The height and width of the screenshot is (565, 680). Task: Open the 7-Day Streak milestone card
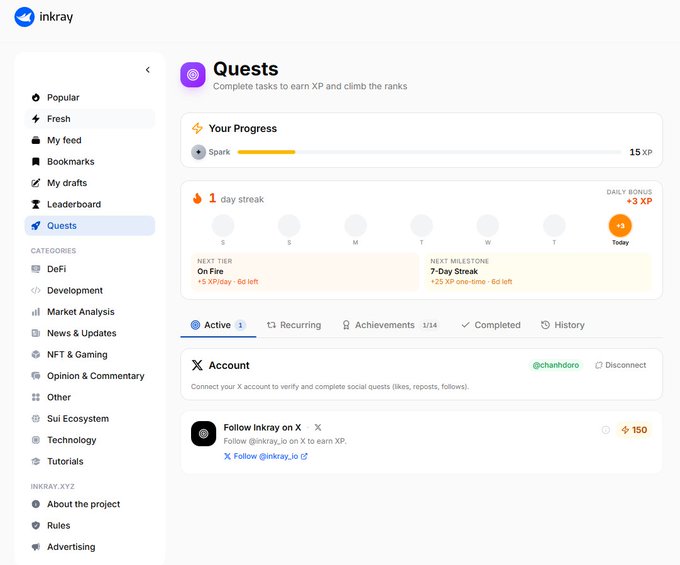pos(538,271)
